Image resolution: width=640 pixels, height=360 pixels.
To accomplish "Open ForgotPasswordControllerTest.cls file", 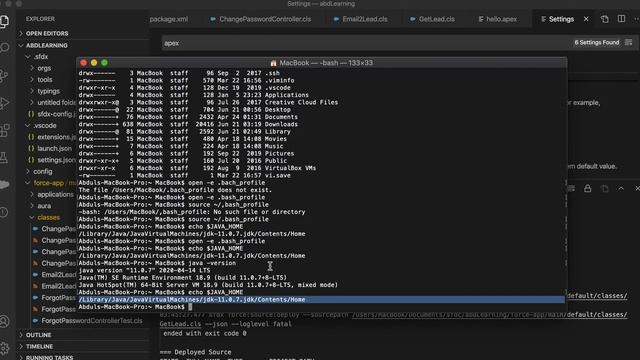I will click(x=91, y=320).
